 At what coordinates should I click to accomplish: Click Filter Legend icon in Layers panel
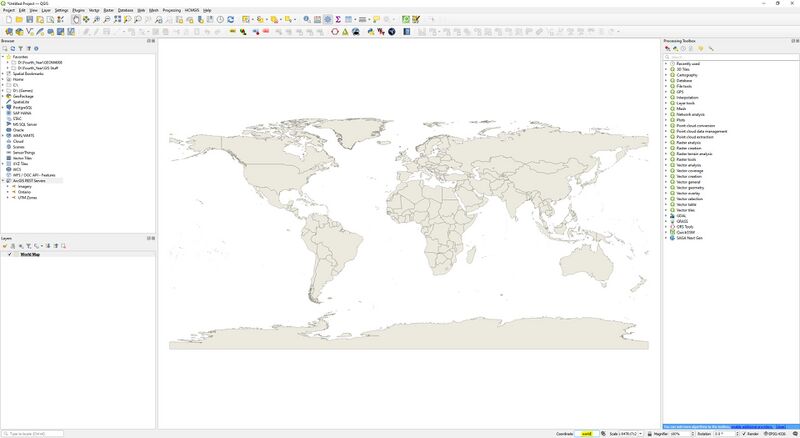(29, 246)
